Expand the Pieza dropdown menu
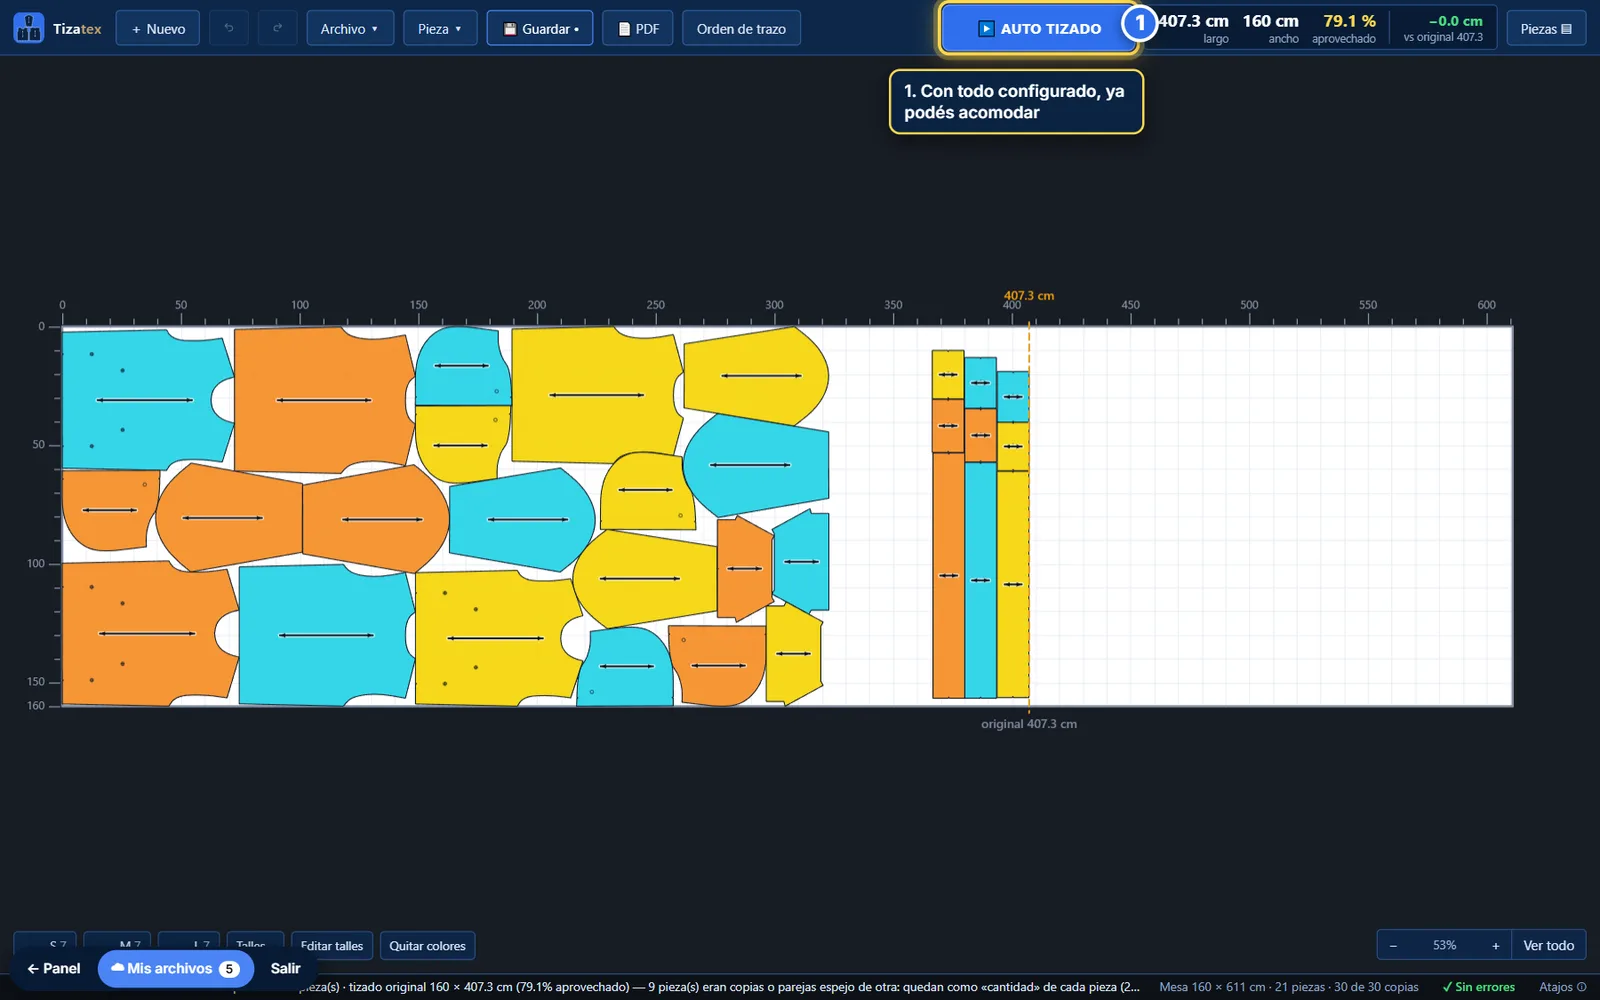The width and height of the screenshot is (1600, 1000). click(x=440, y=29)
